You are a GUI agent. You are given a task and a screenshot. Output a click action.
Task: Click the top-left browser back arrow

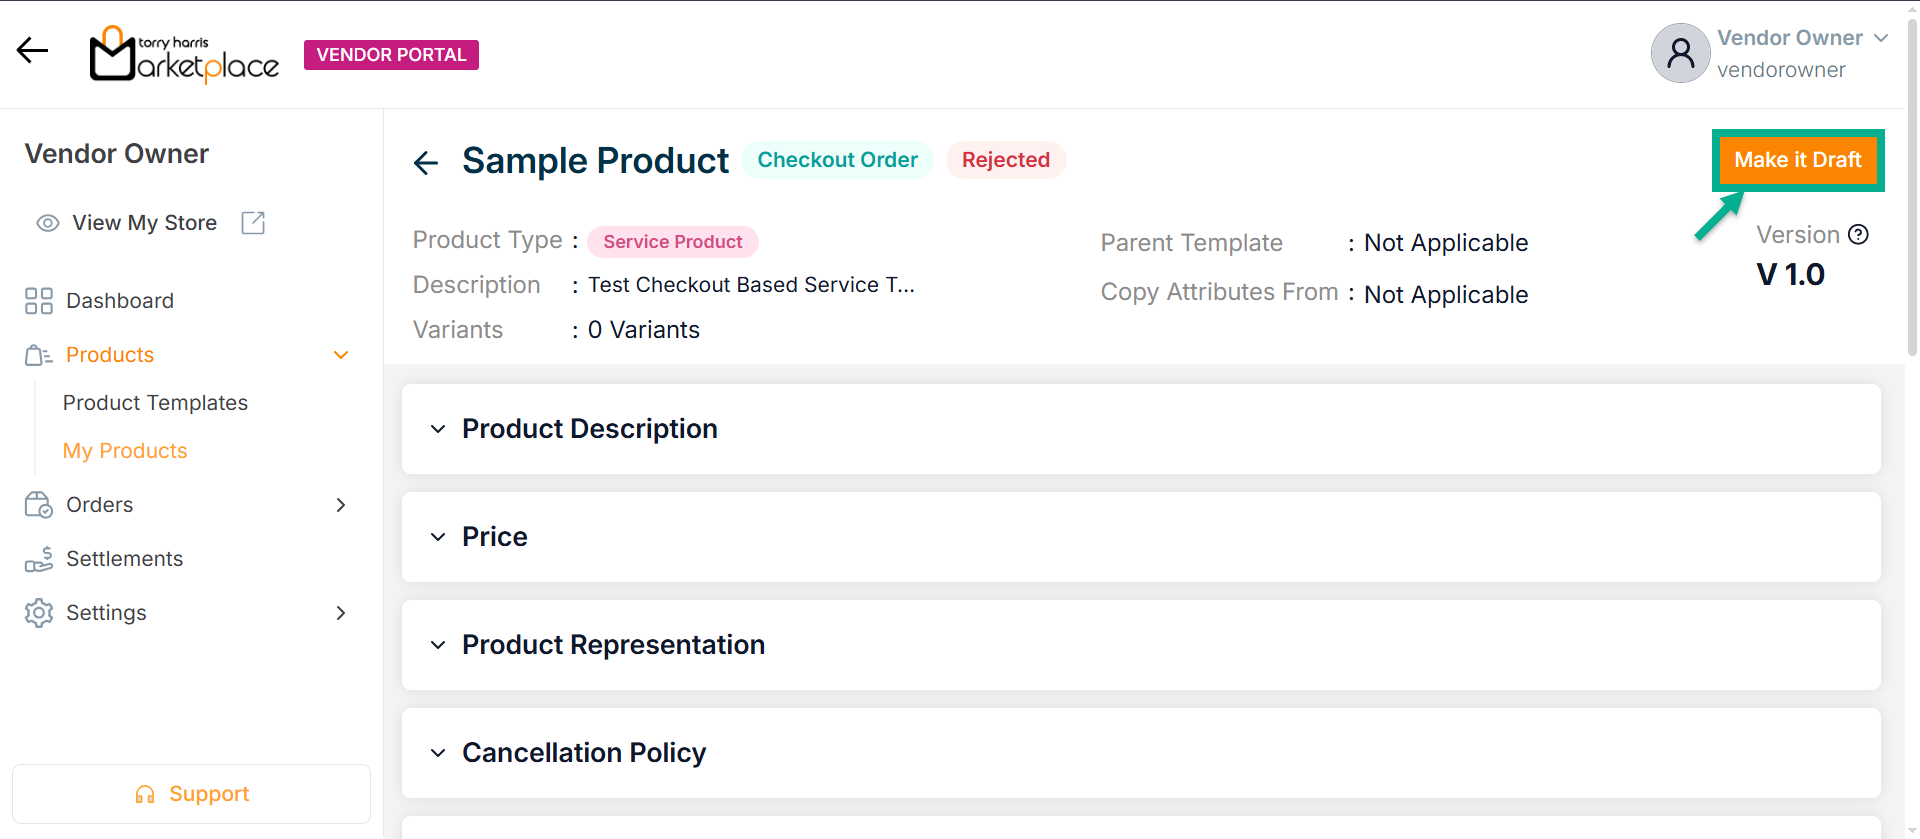32,50
